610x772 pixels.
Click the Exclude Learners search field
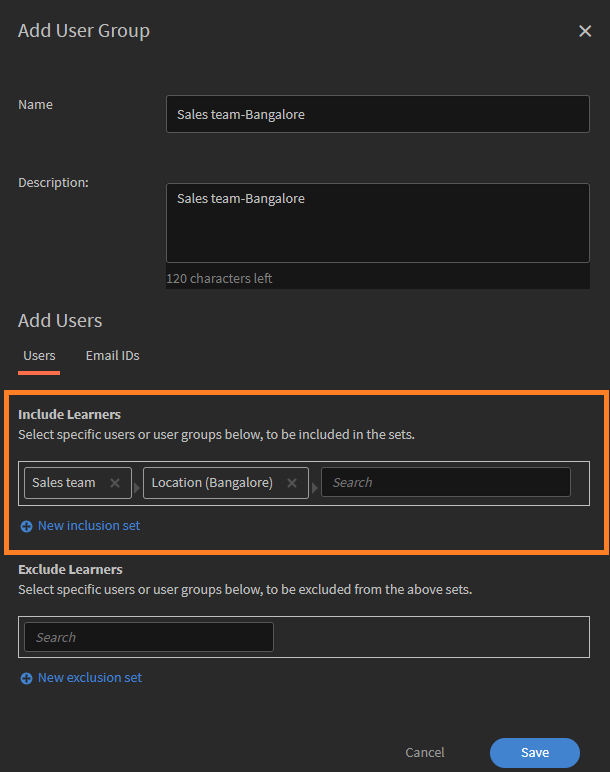tap(149, 637)
